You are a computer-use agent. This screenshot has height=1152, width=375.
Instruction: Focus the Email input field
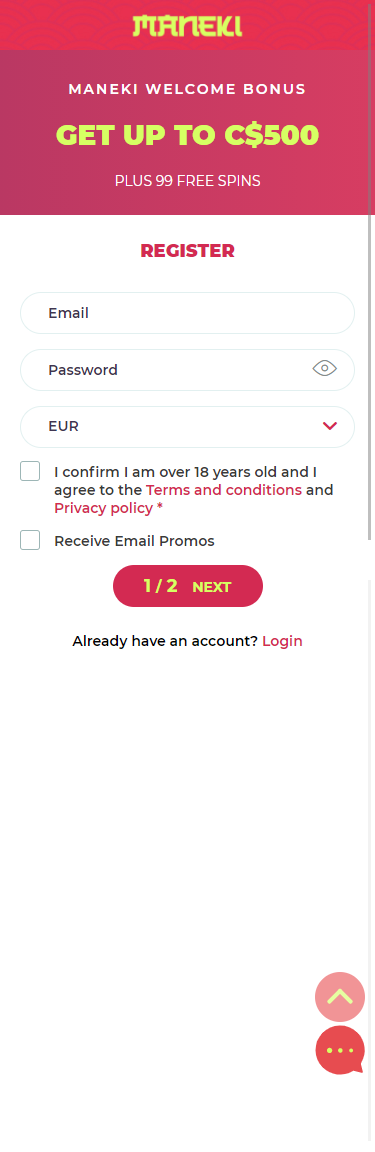(188, 313)
